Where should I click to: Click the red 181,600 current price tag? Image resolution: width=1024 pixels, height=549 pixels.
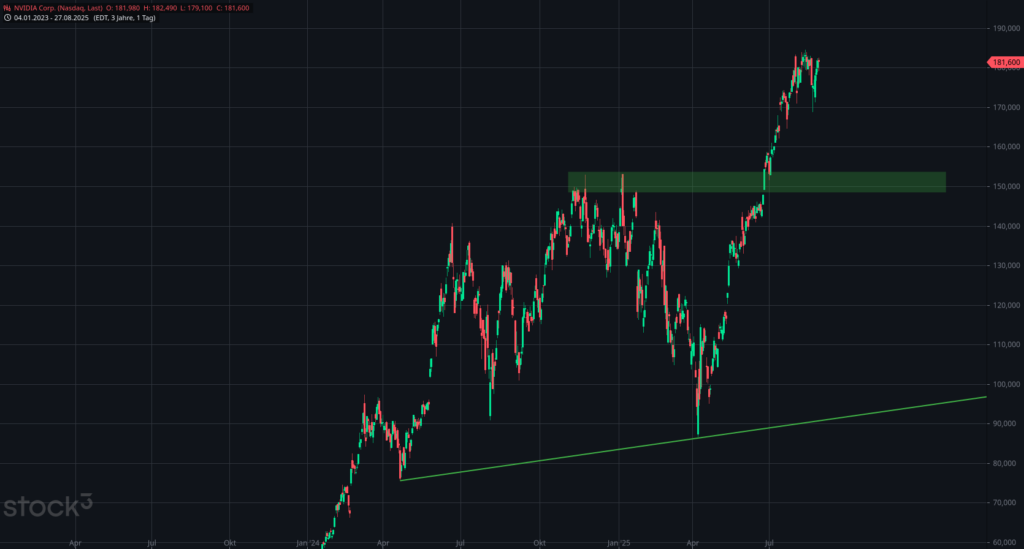click(1004, 62)
